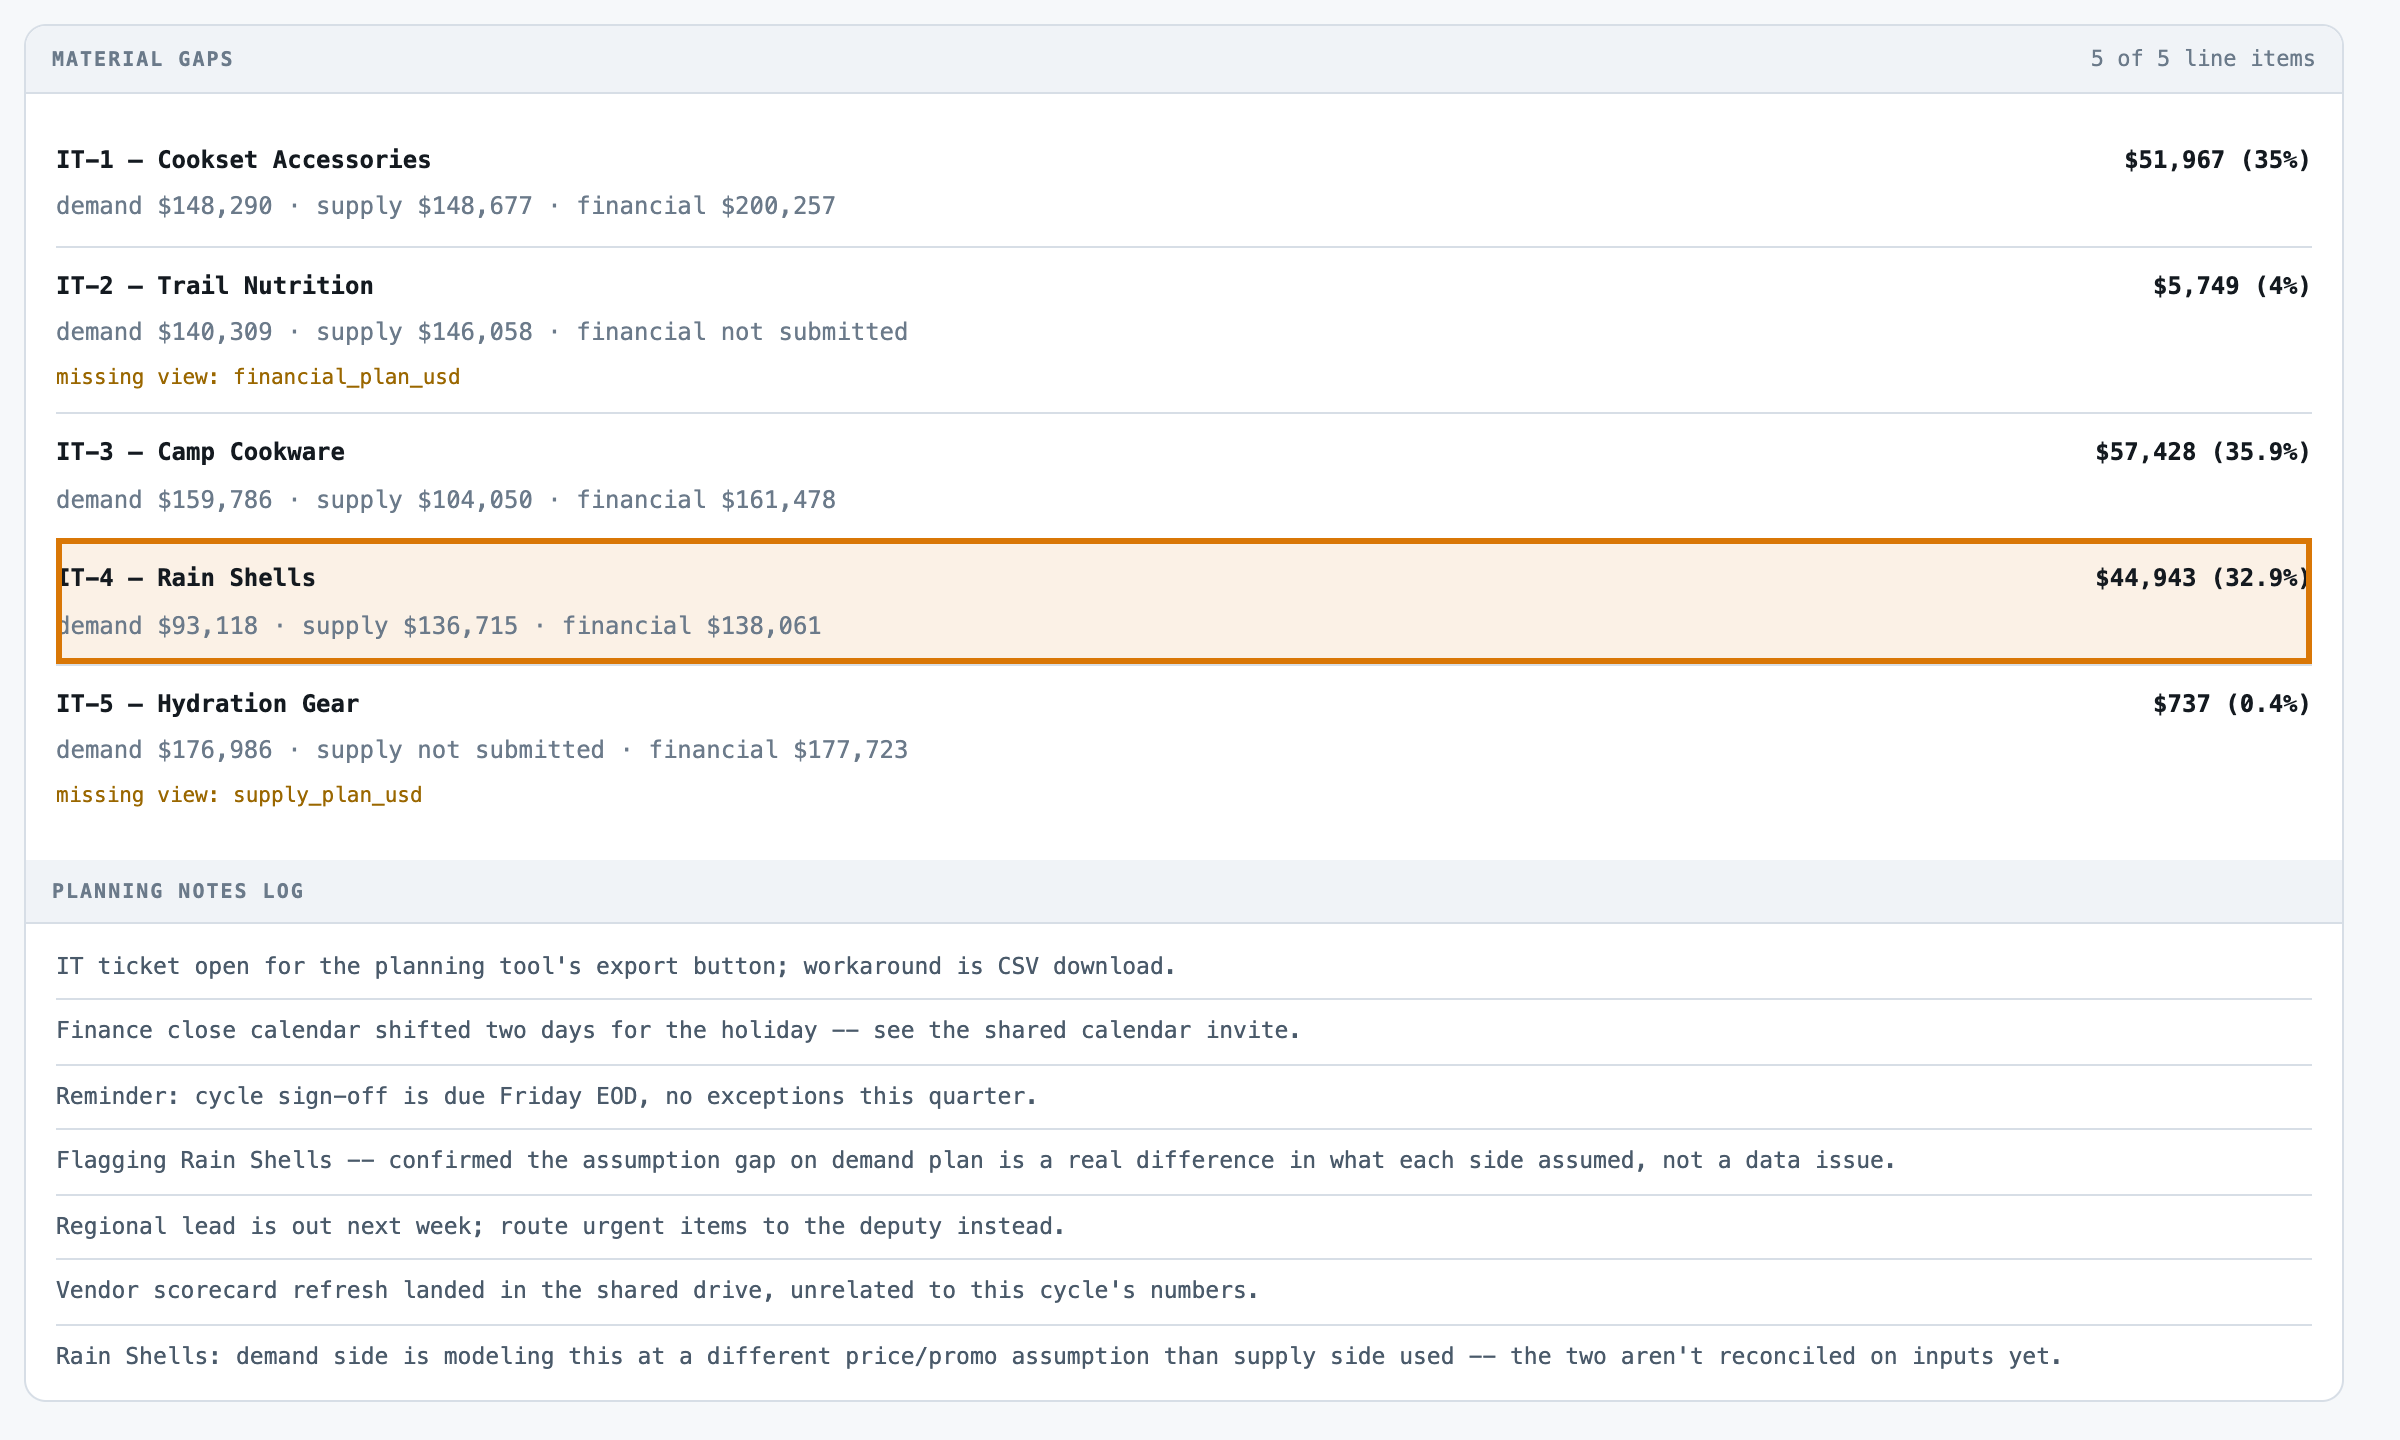
Task: Click the Planning Notes Log header
Action: 178,891
